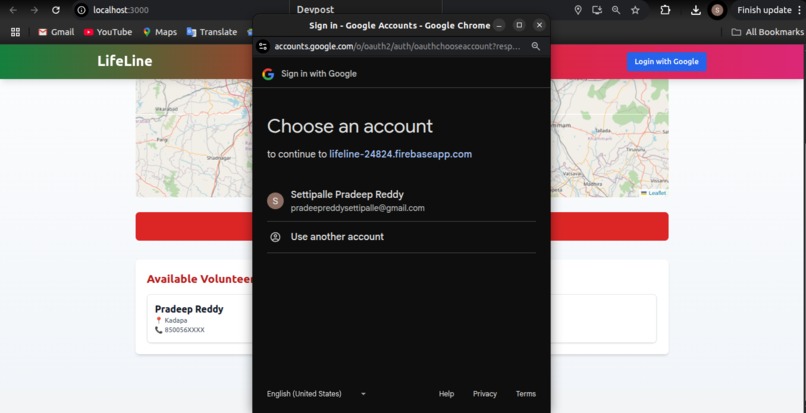Click the browser back arrow
This screenshot has height=413, width=806.
(x=13, y=10)
